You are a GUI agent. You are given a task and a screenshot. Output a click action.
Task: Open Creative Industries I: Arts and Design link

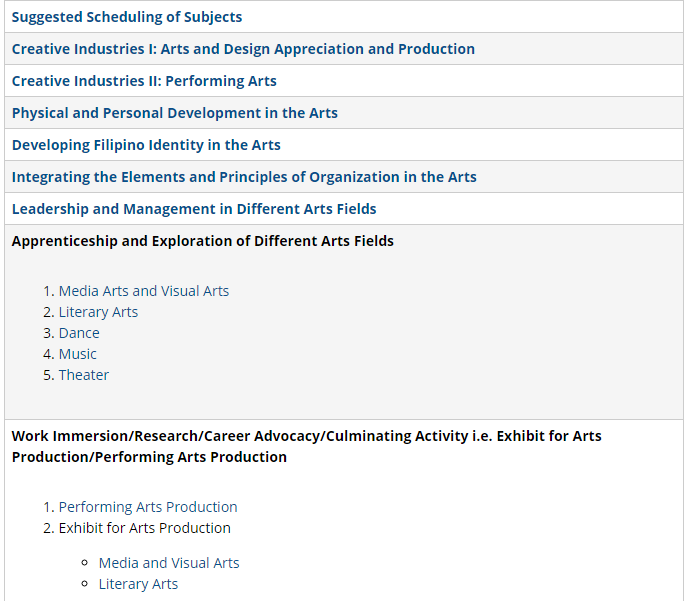[243, 49]
